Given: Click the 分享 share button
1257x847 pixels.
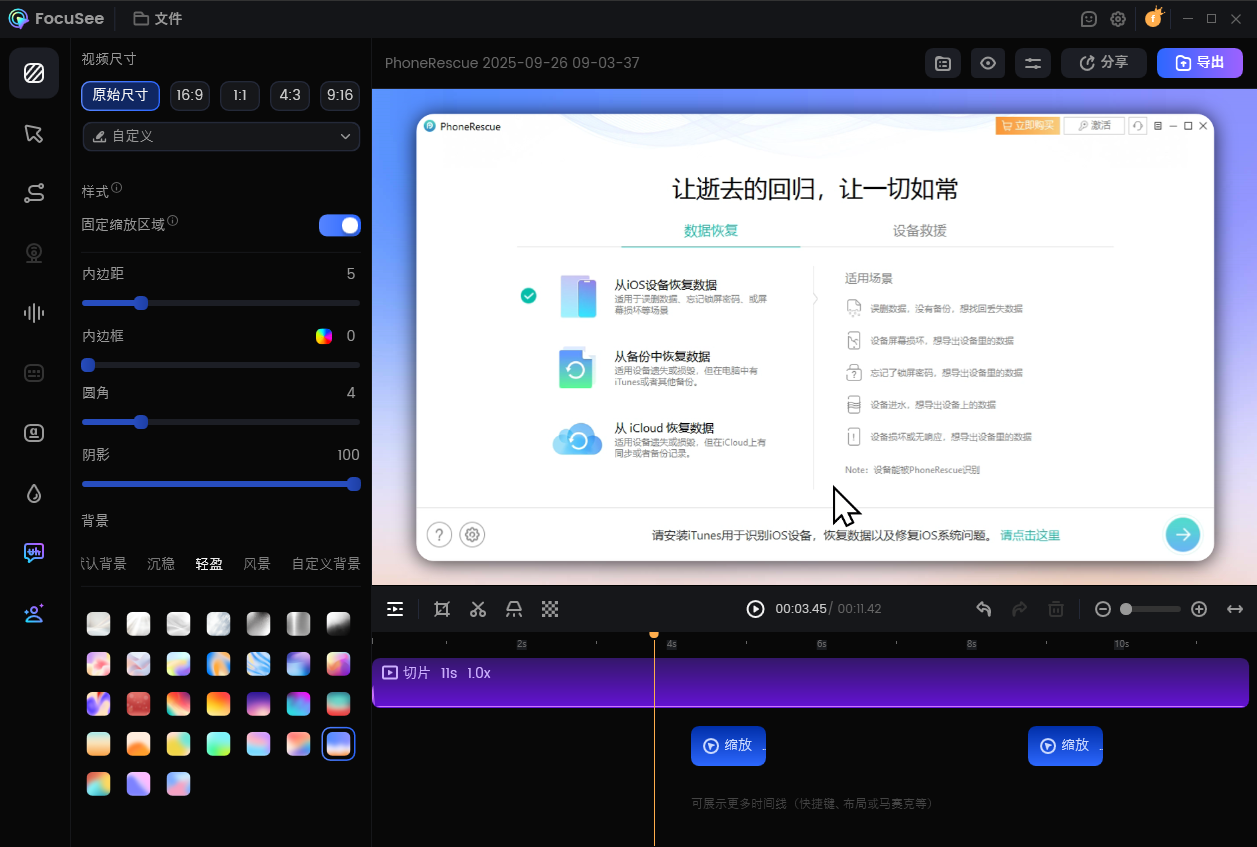Looking at the screenshot, I should coord(1104,63).
